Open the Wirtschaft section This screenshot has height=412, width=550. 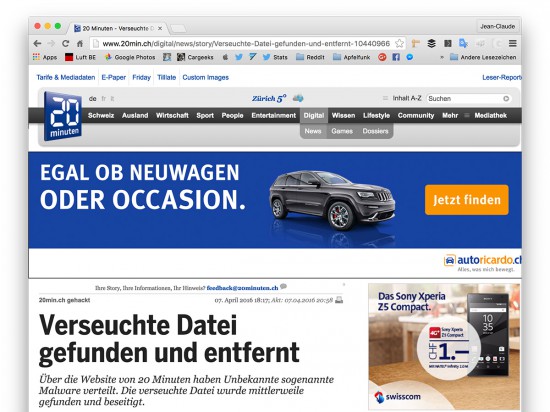point(172,115)
